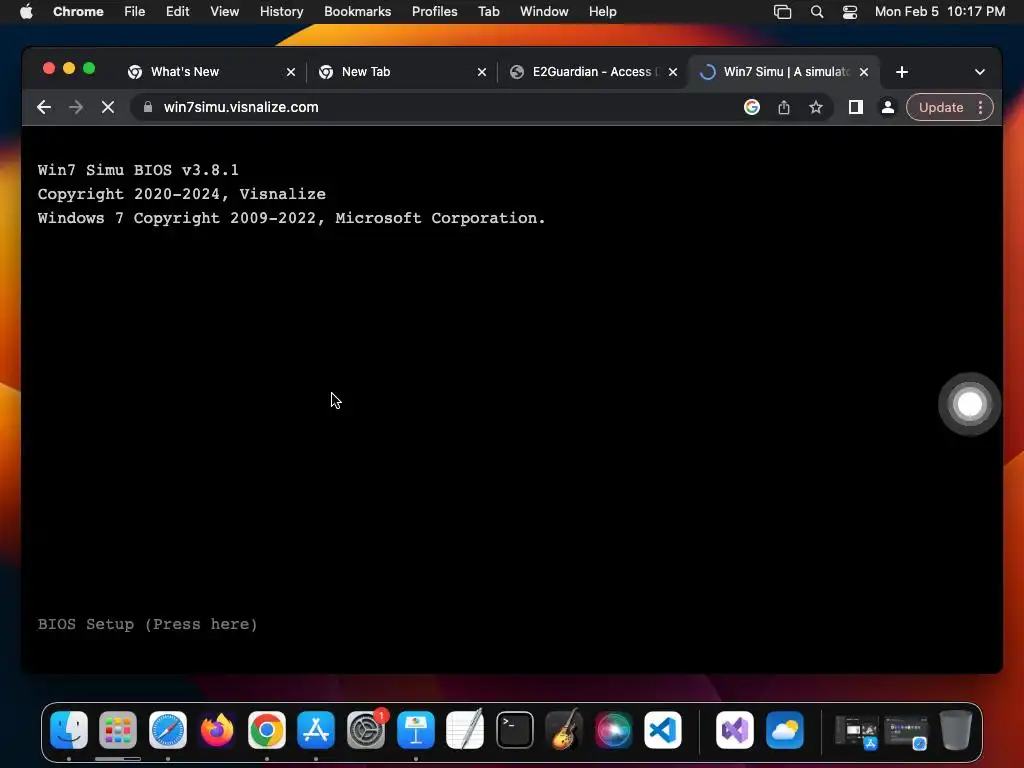1024x768 pixels.
Task: Launch Safari from the Dock
Action: pyautogui.click(x=168, y=729)
